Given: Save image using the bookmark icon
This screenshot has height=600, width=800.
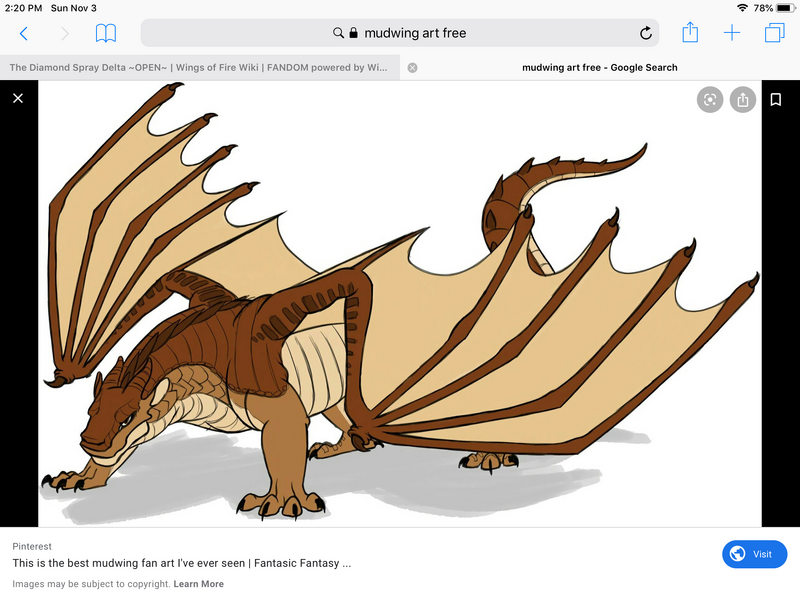Looking at the screenshot, I should coord(775,99).
